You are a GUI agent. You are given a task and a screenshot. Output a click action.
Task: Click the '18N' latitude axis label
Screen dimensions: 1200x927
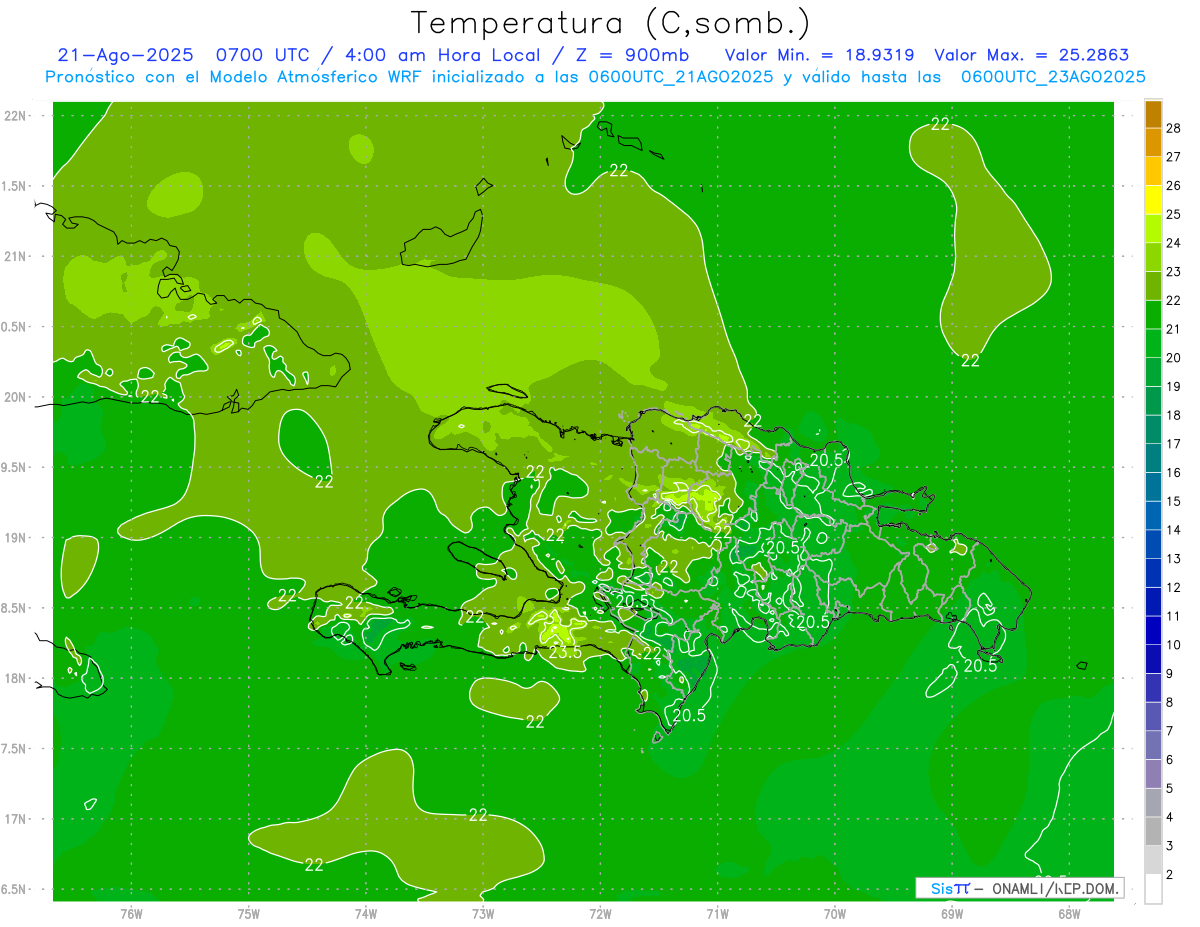(17, 679)
